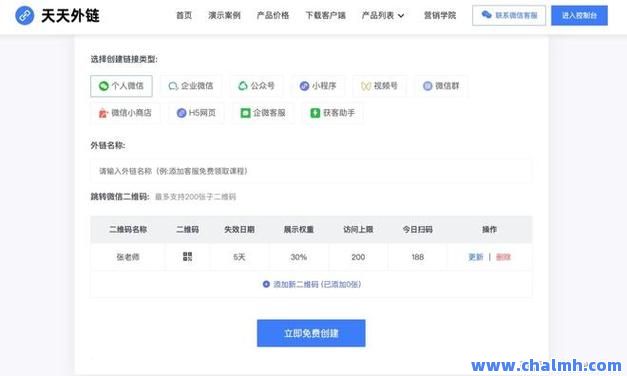The width and height of the screenshot is (627, 376).
Task: Click the QR code icon for 张老师
Action: [x=187, y=257]
